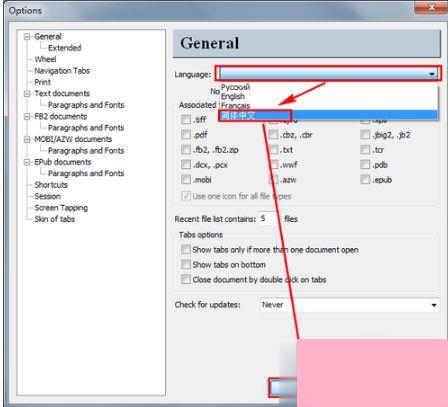Open the Print settings page
The image size is (448, 407).
coord(43,82)
